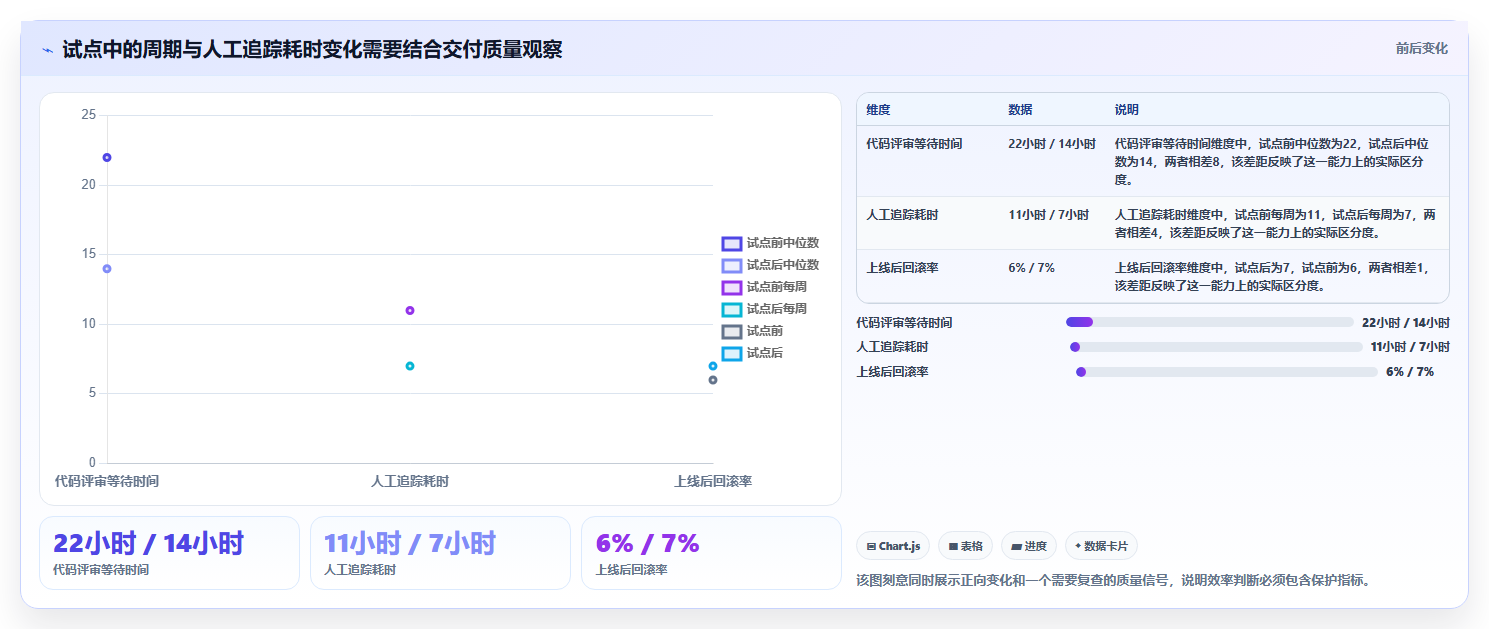Open the 11小时 / 7小时 data card
The height and width of the screenshot is (629, 1489).
pos(440,553)
